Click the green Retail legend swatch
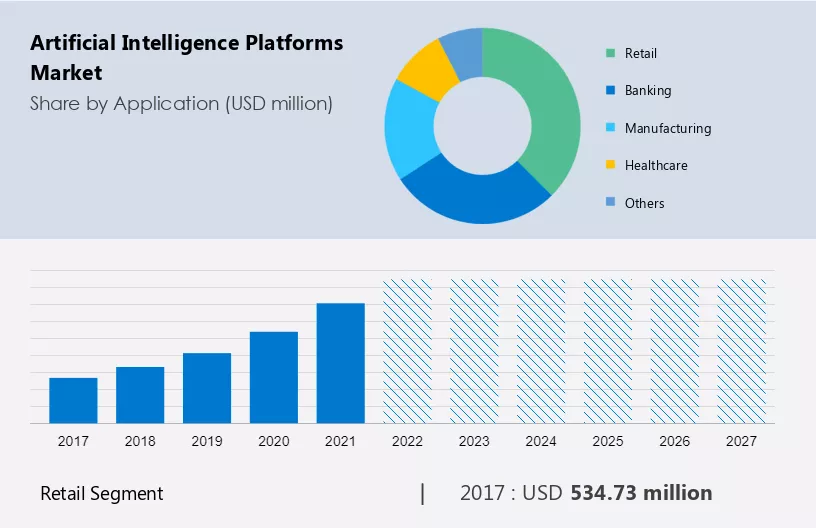Screen dimensions: 816x528 point(610,53)
